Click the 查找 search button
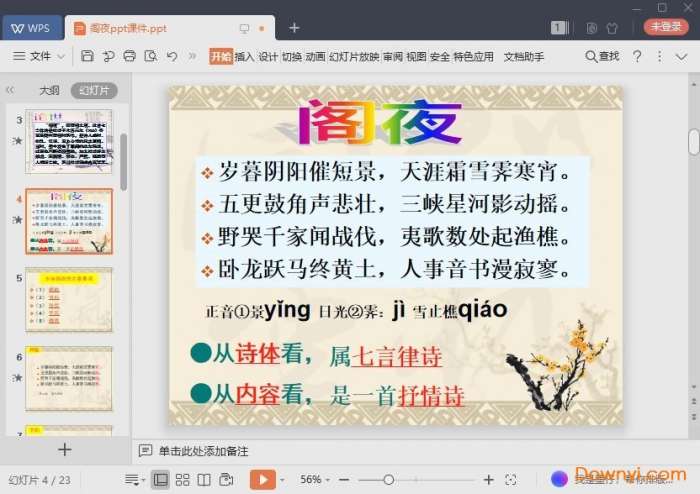700x494 pixels. 602,56
